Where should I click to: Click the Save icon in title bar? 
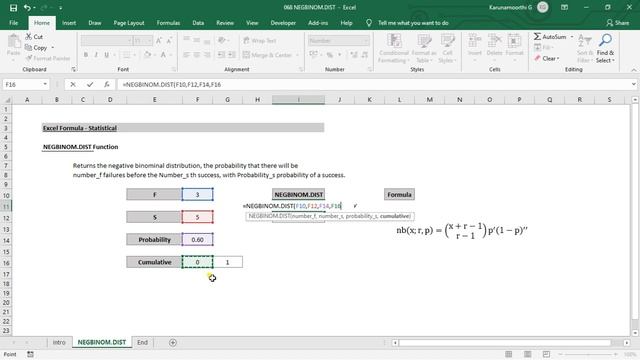point(13,8)
